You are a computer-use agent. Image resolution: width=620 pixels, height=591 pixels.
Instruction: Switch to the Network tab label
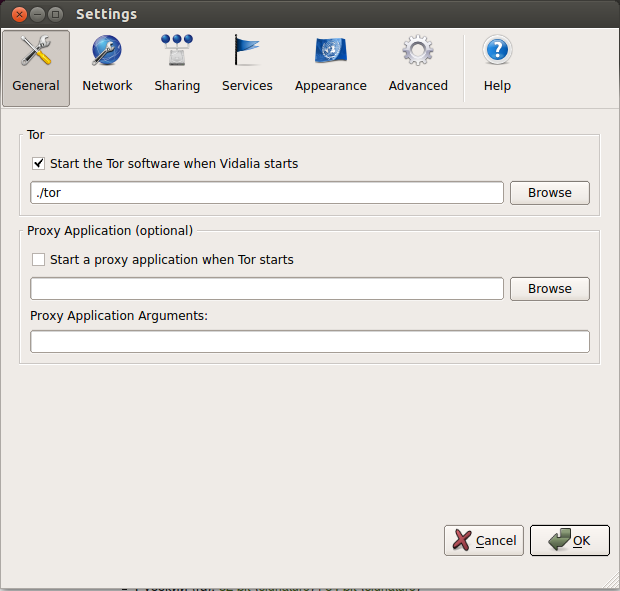(107, 85)
